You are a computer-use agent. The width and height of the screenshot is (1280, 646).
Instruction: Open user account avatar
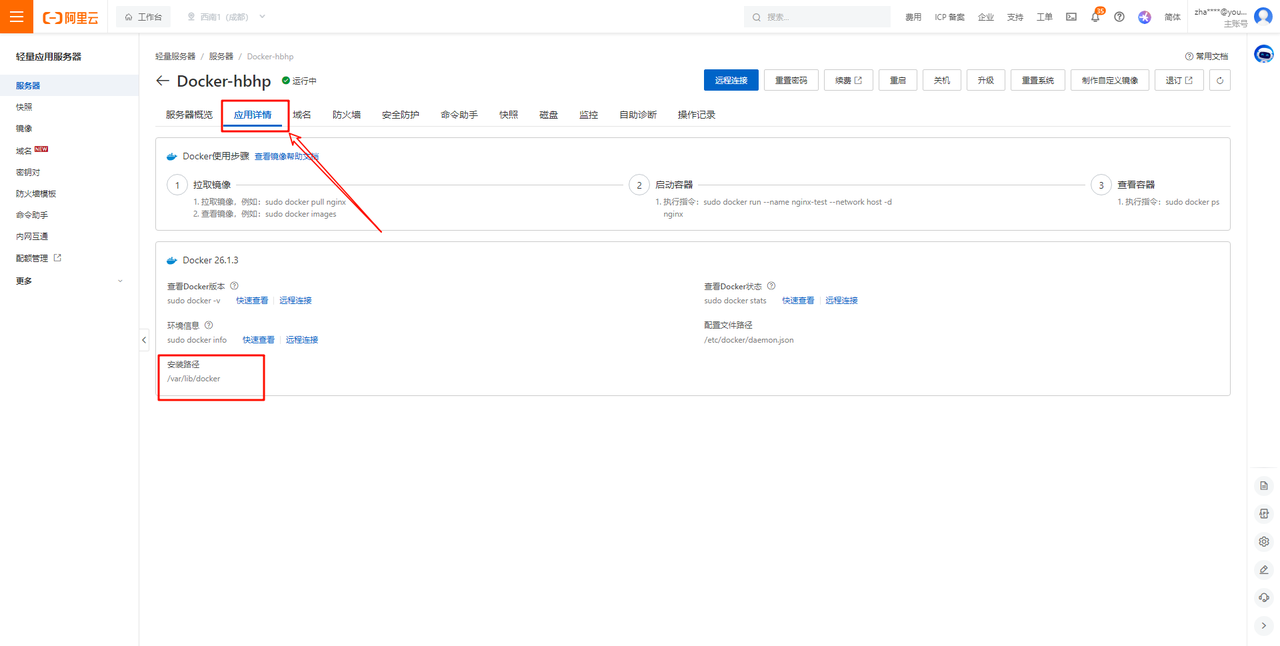click(x=1263, y=17)
